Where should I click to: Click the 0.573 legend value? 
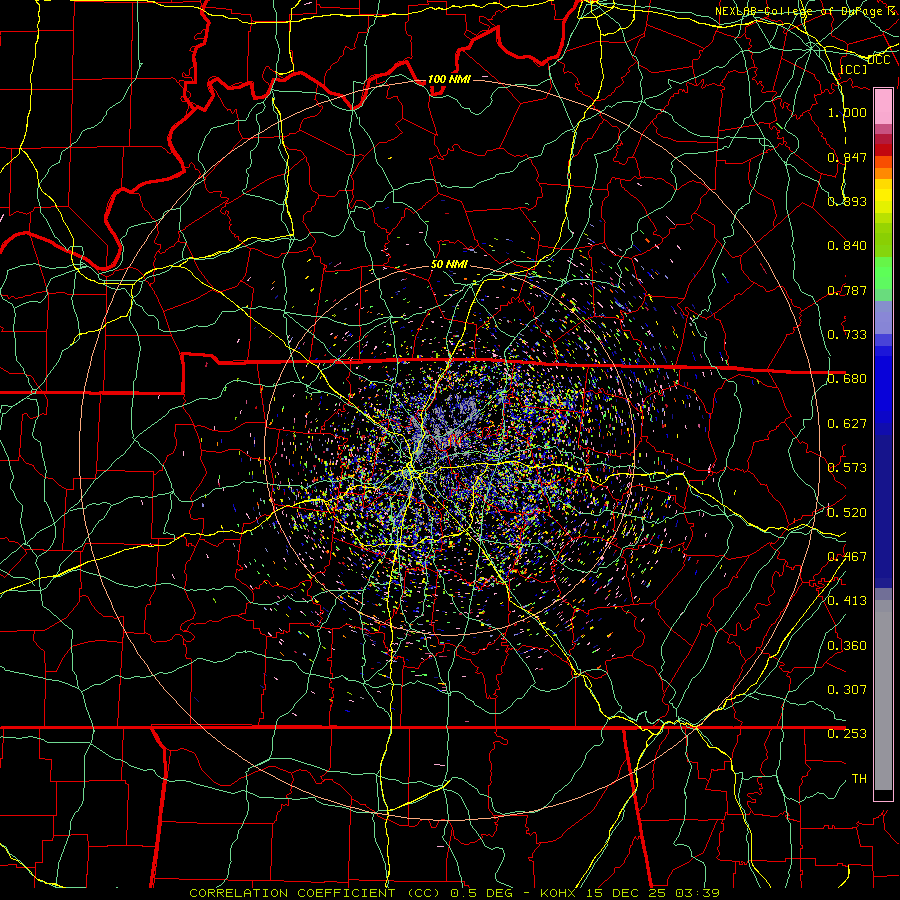(x=847, y=468)
